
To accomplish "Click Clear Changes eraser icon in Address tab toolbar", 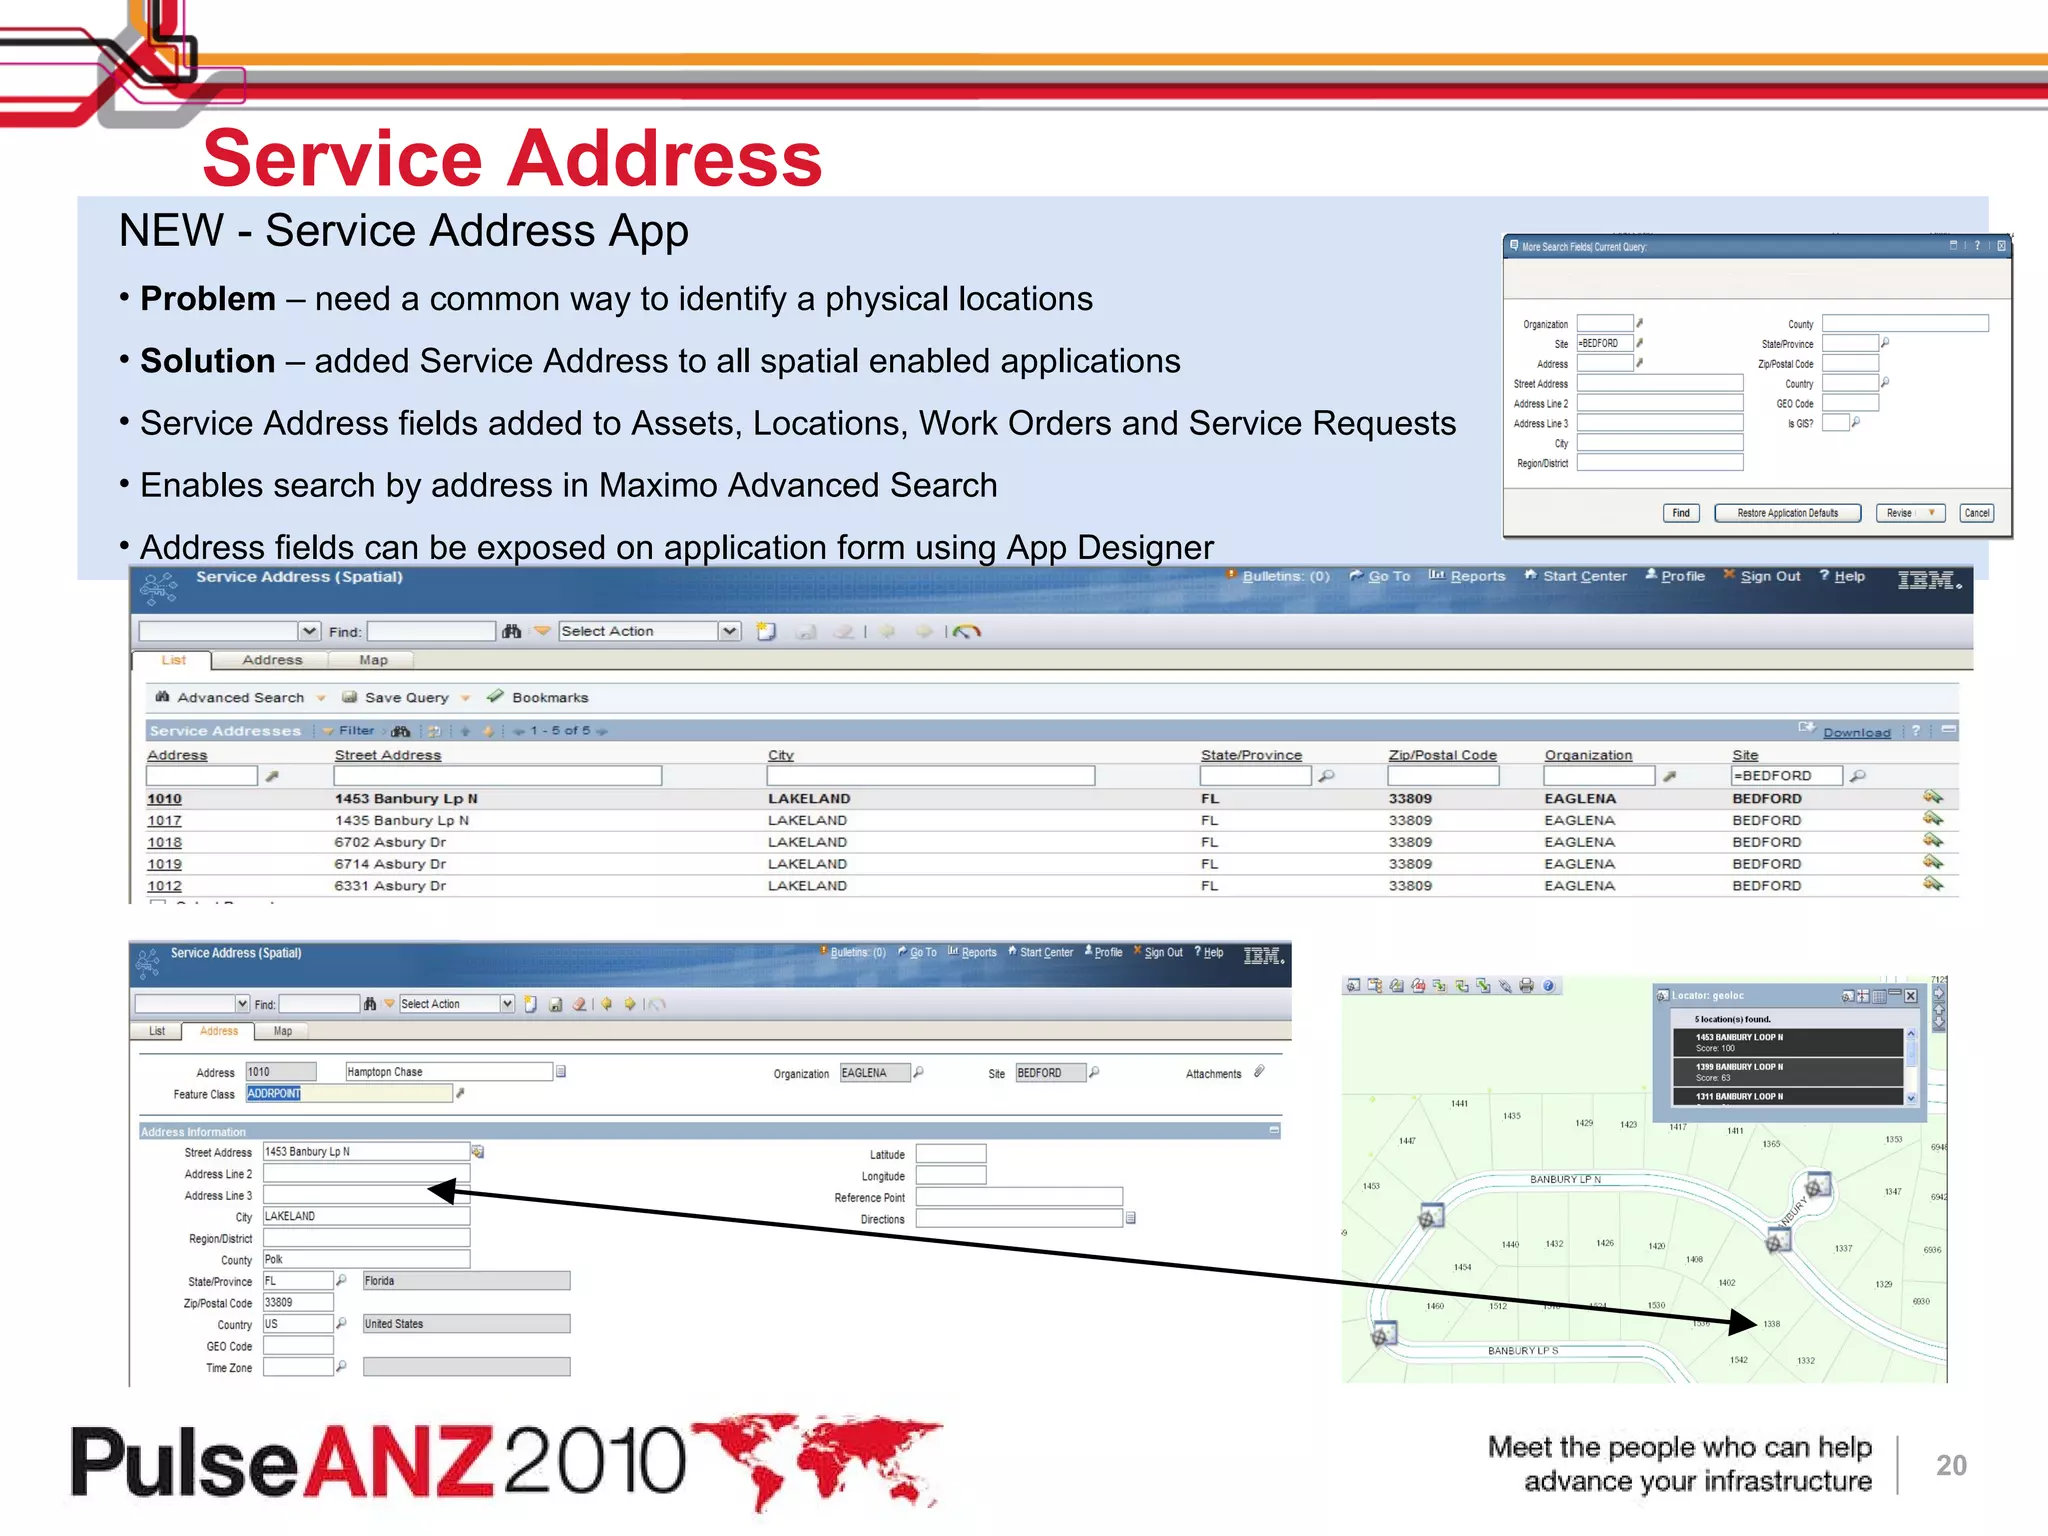I will tap(579, 1004).
